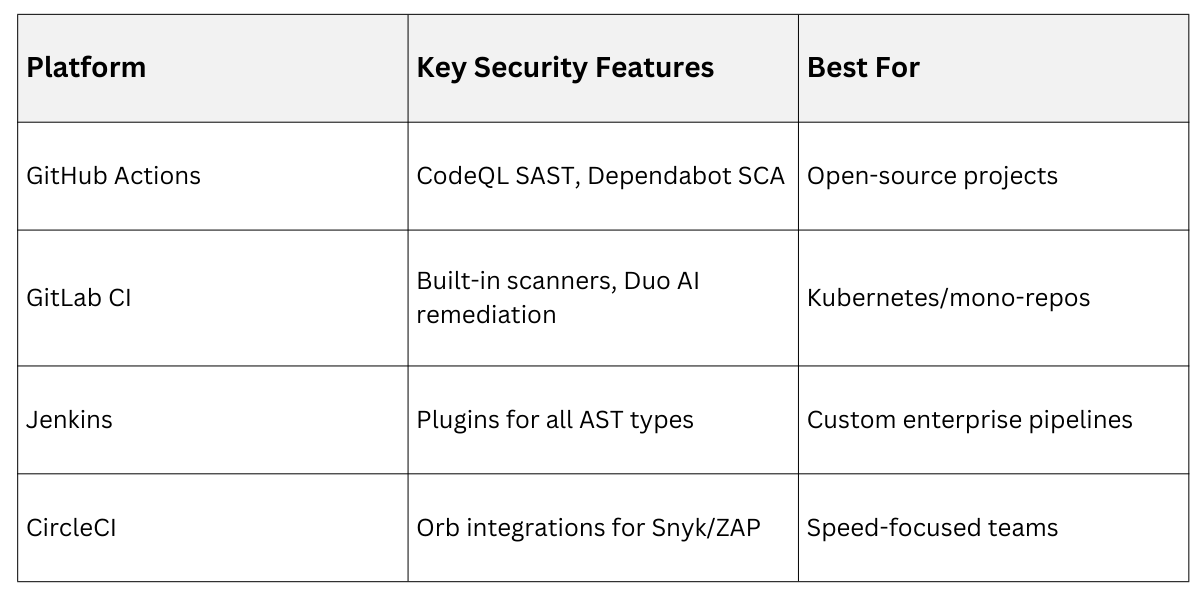Image resolution: width=1200 pixels, height=600 pixels.
Task: Select the Custom enterprise pipelines cell
Action: pyautogui.click(x=969, y=420)
